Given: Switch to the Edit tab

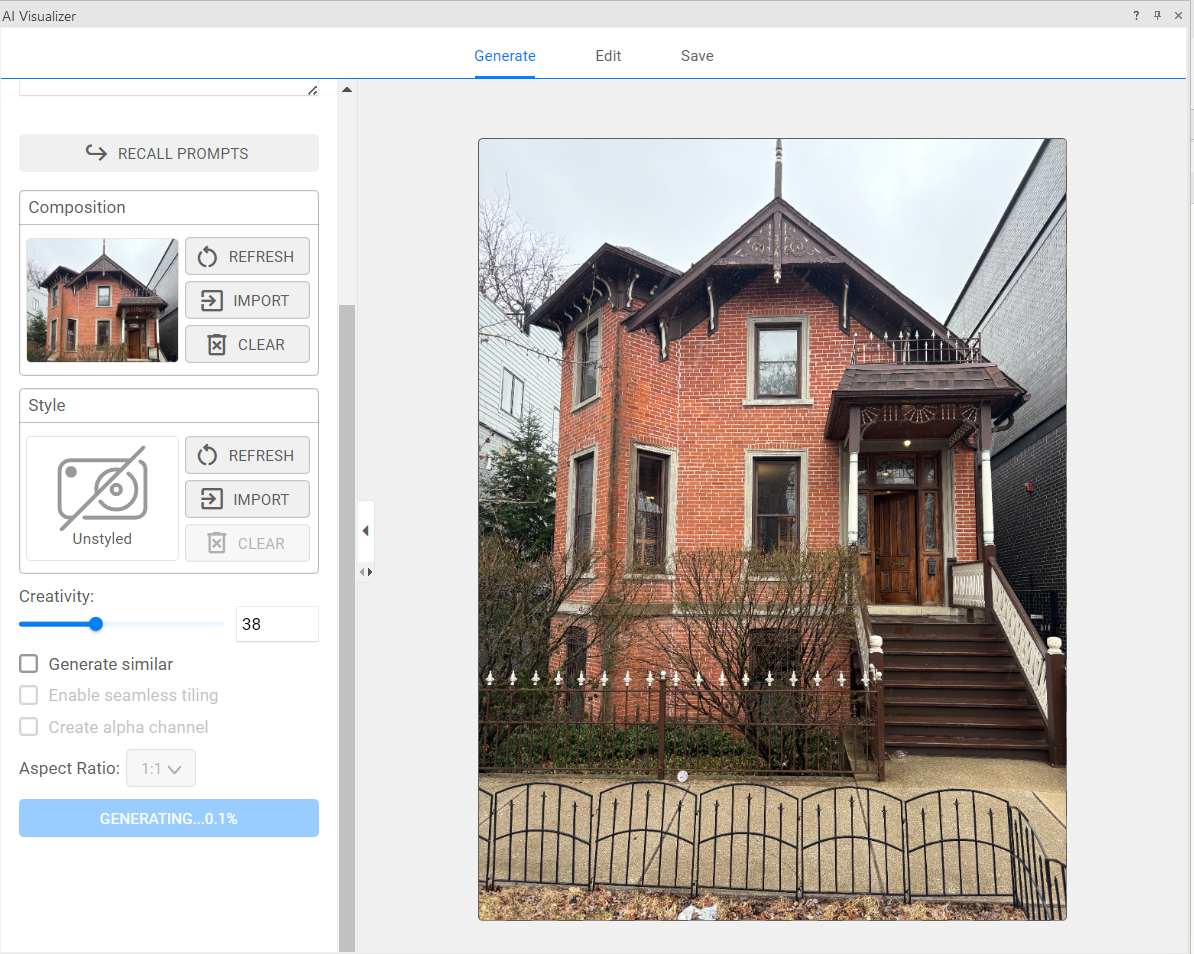Looking at the screenshot, I should tap(608, 56).
